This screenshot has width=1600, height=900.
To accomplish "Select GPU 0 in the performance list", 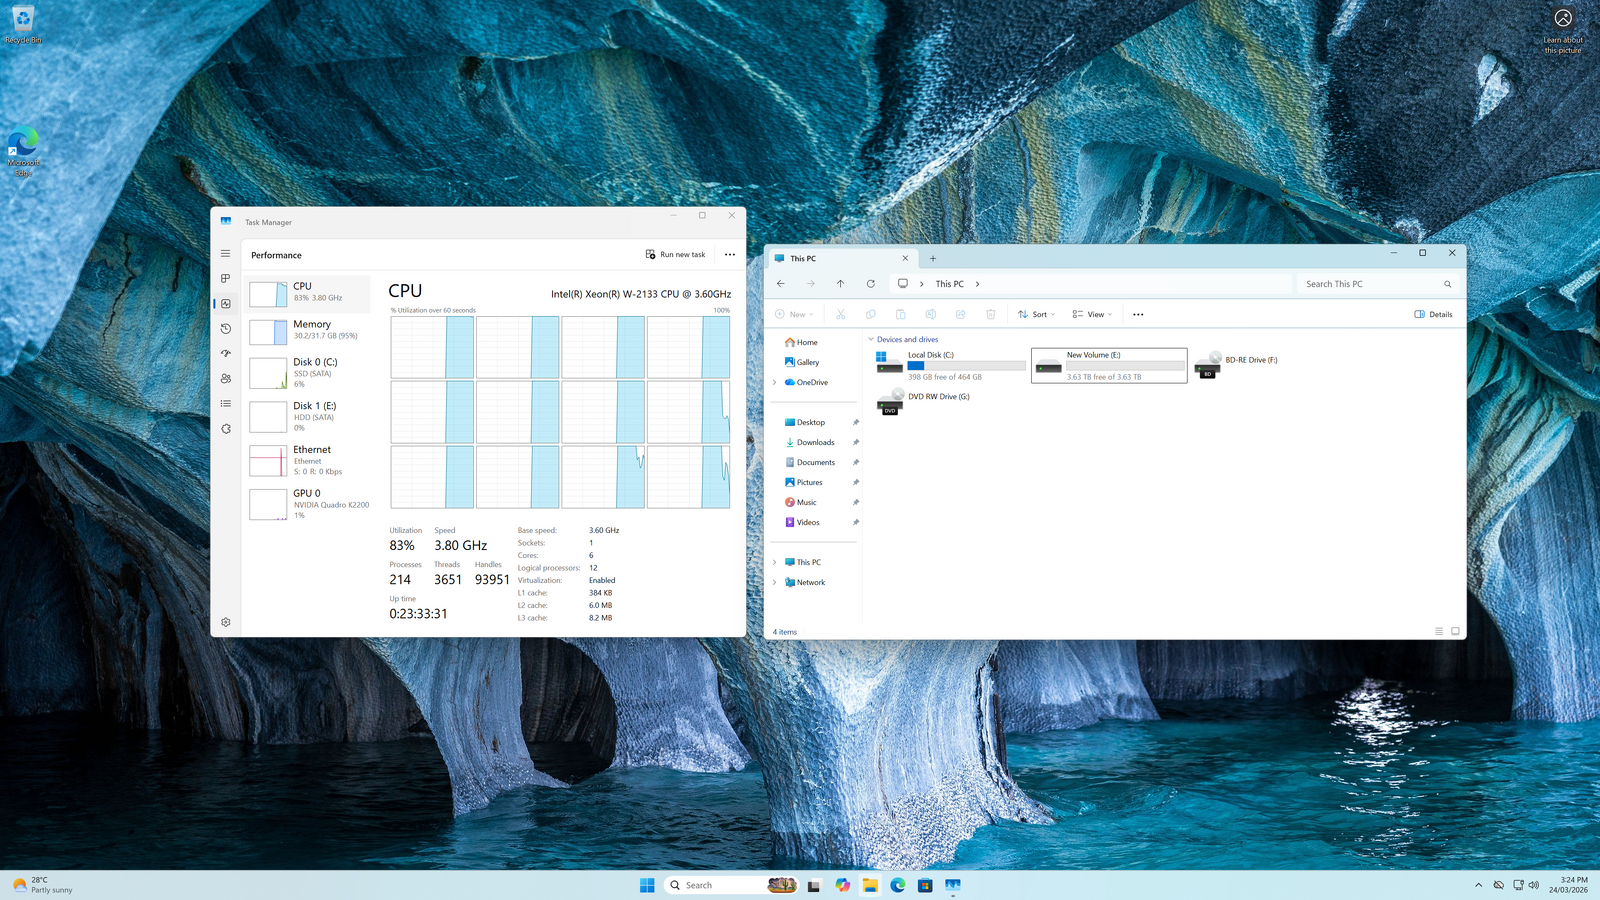I will [x=310, y=503].
